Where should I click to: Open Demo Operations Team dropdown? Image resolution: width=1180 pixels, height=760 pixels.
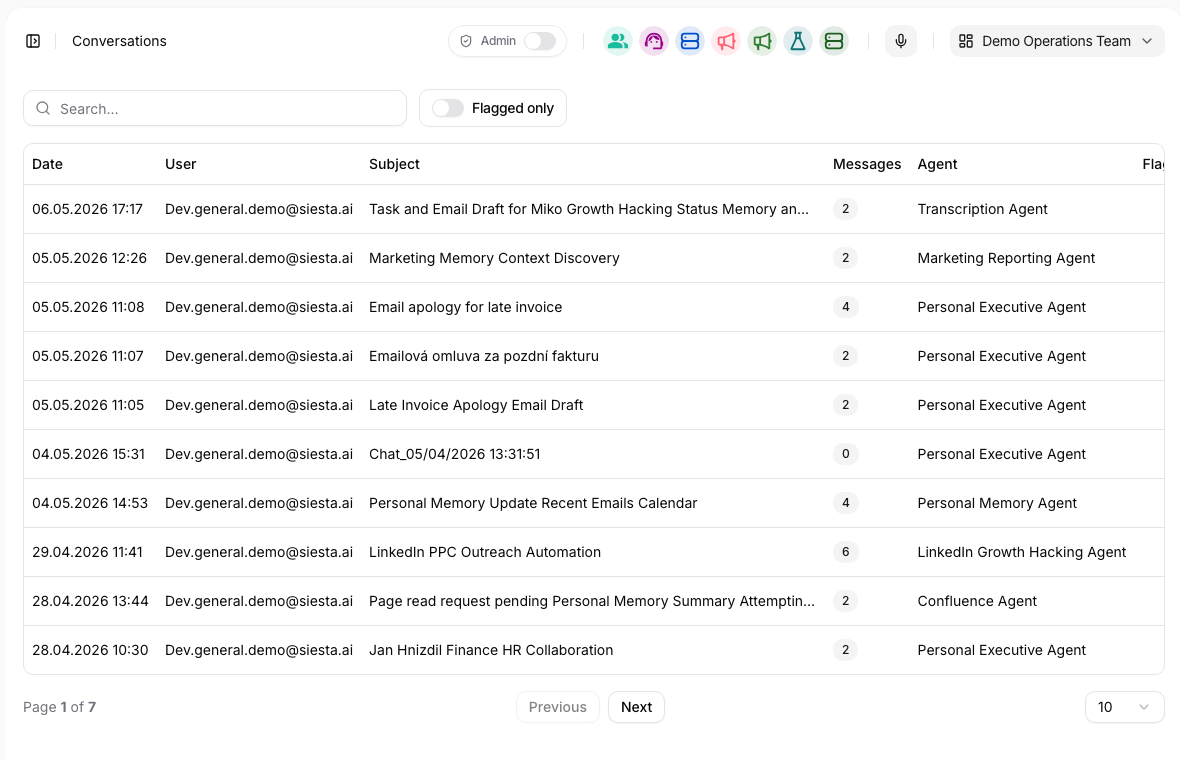[1057, 41]
